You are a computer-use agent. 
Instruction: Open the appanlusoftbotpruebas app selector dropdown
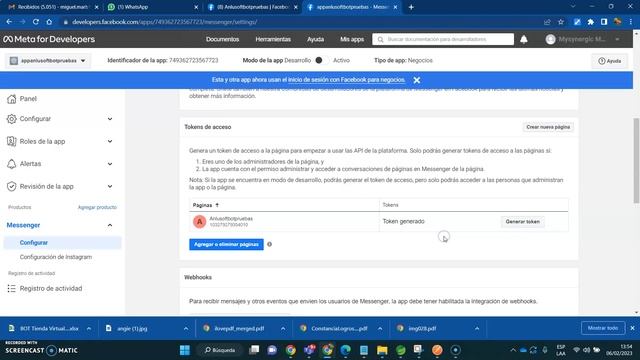(48, 60)
